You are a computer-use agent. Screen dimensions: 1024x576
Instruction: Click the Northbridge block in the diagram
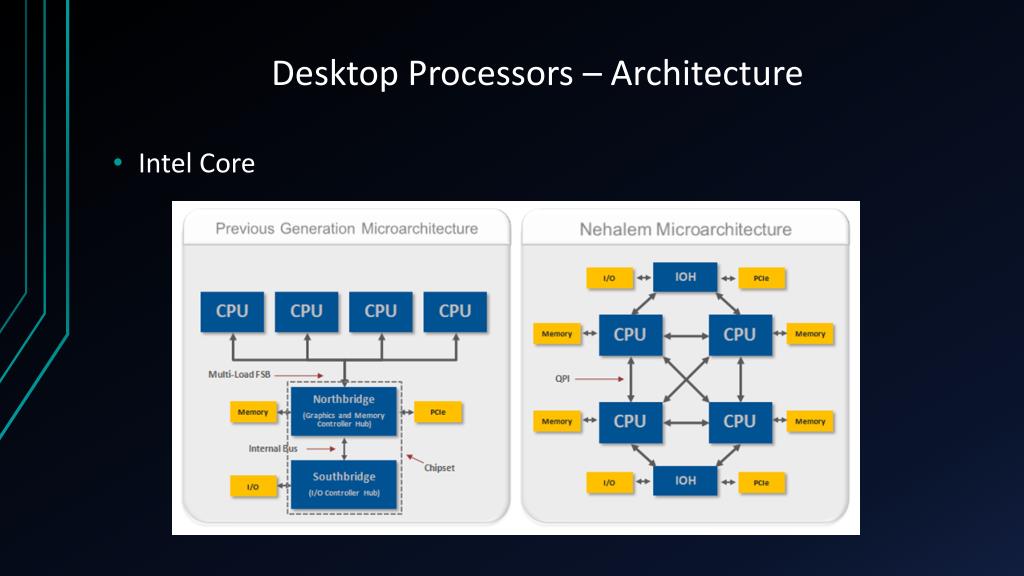[x=344, y=411]
